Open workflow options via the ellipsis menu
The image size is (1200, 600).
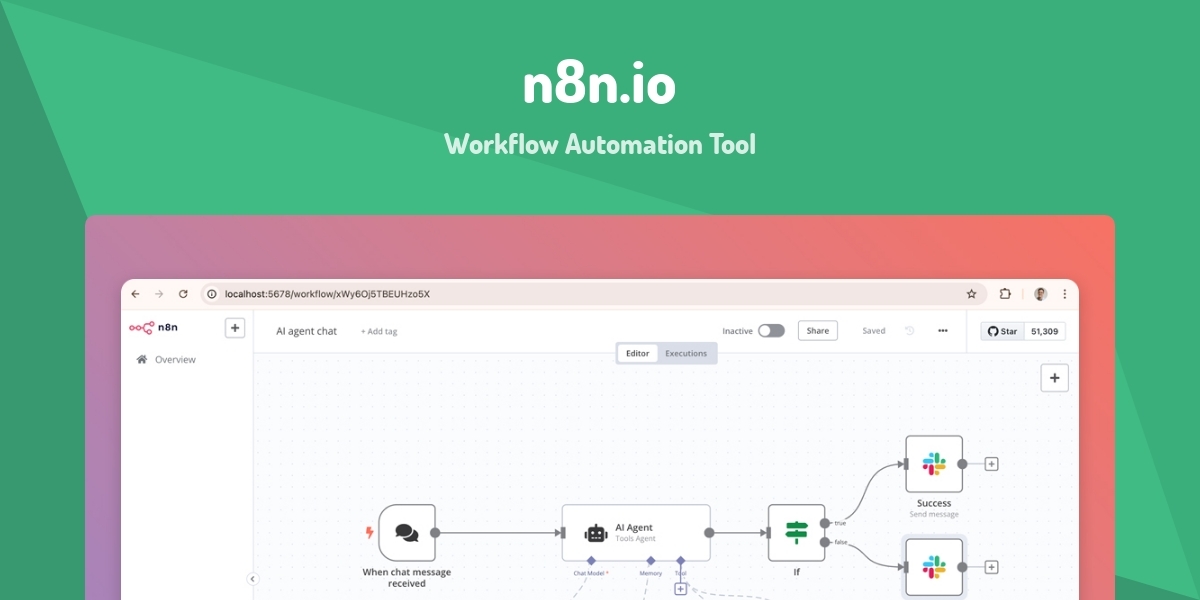941,330
